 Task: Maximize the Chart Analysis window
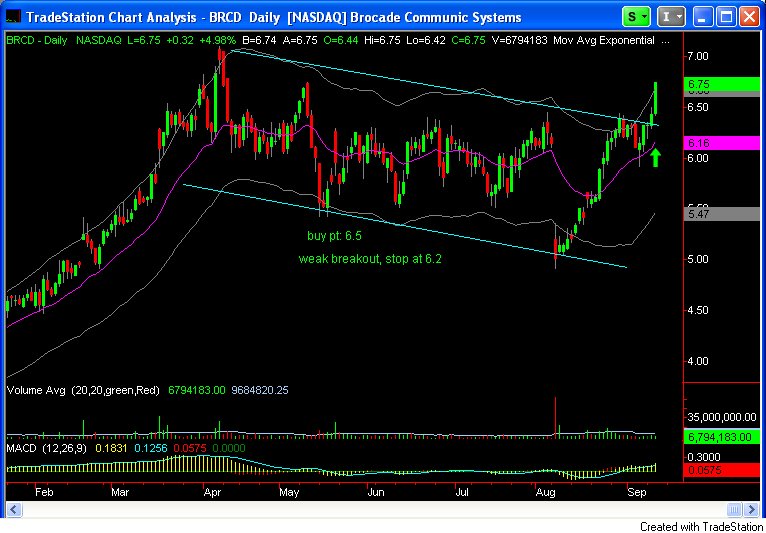click(x=726, y=18)
